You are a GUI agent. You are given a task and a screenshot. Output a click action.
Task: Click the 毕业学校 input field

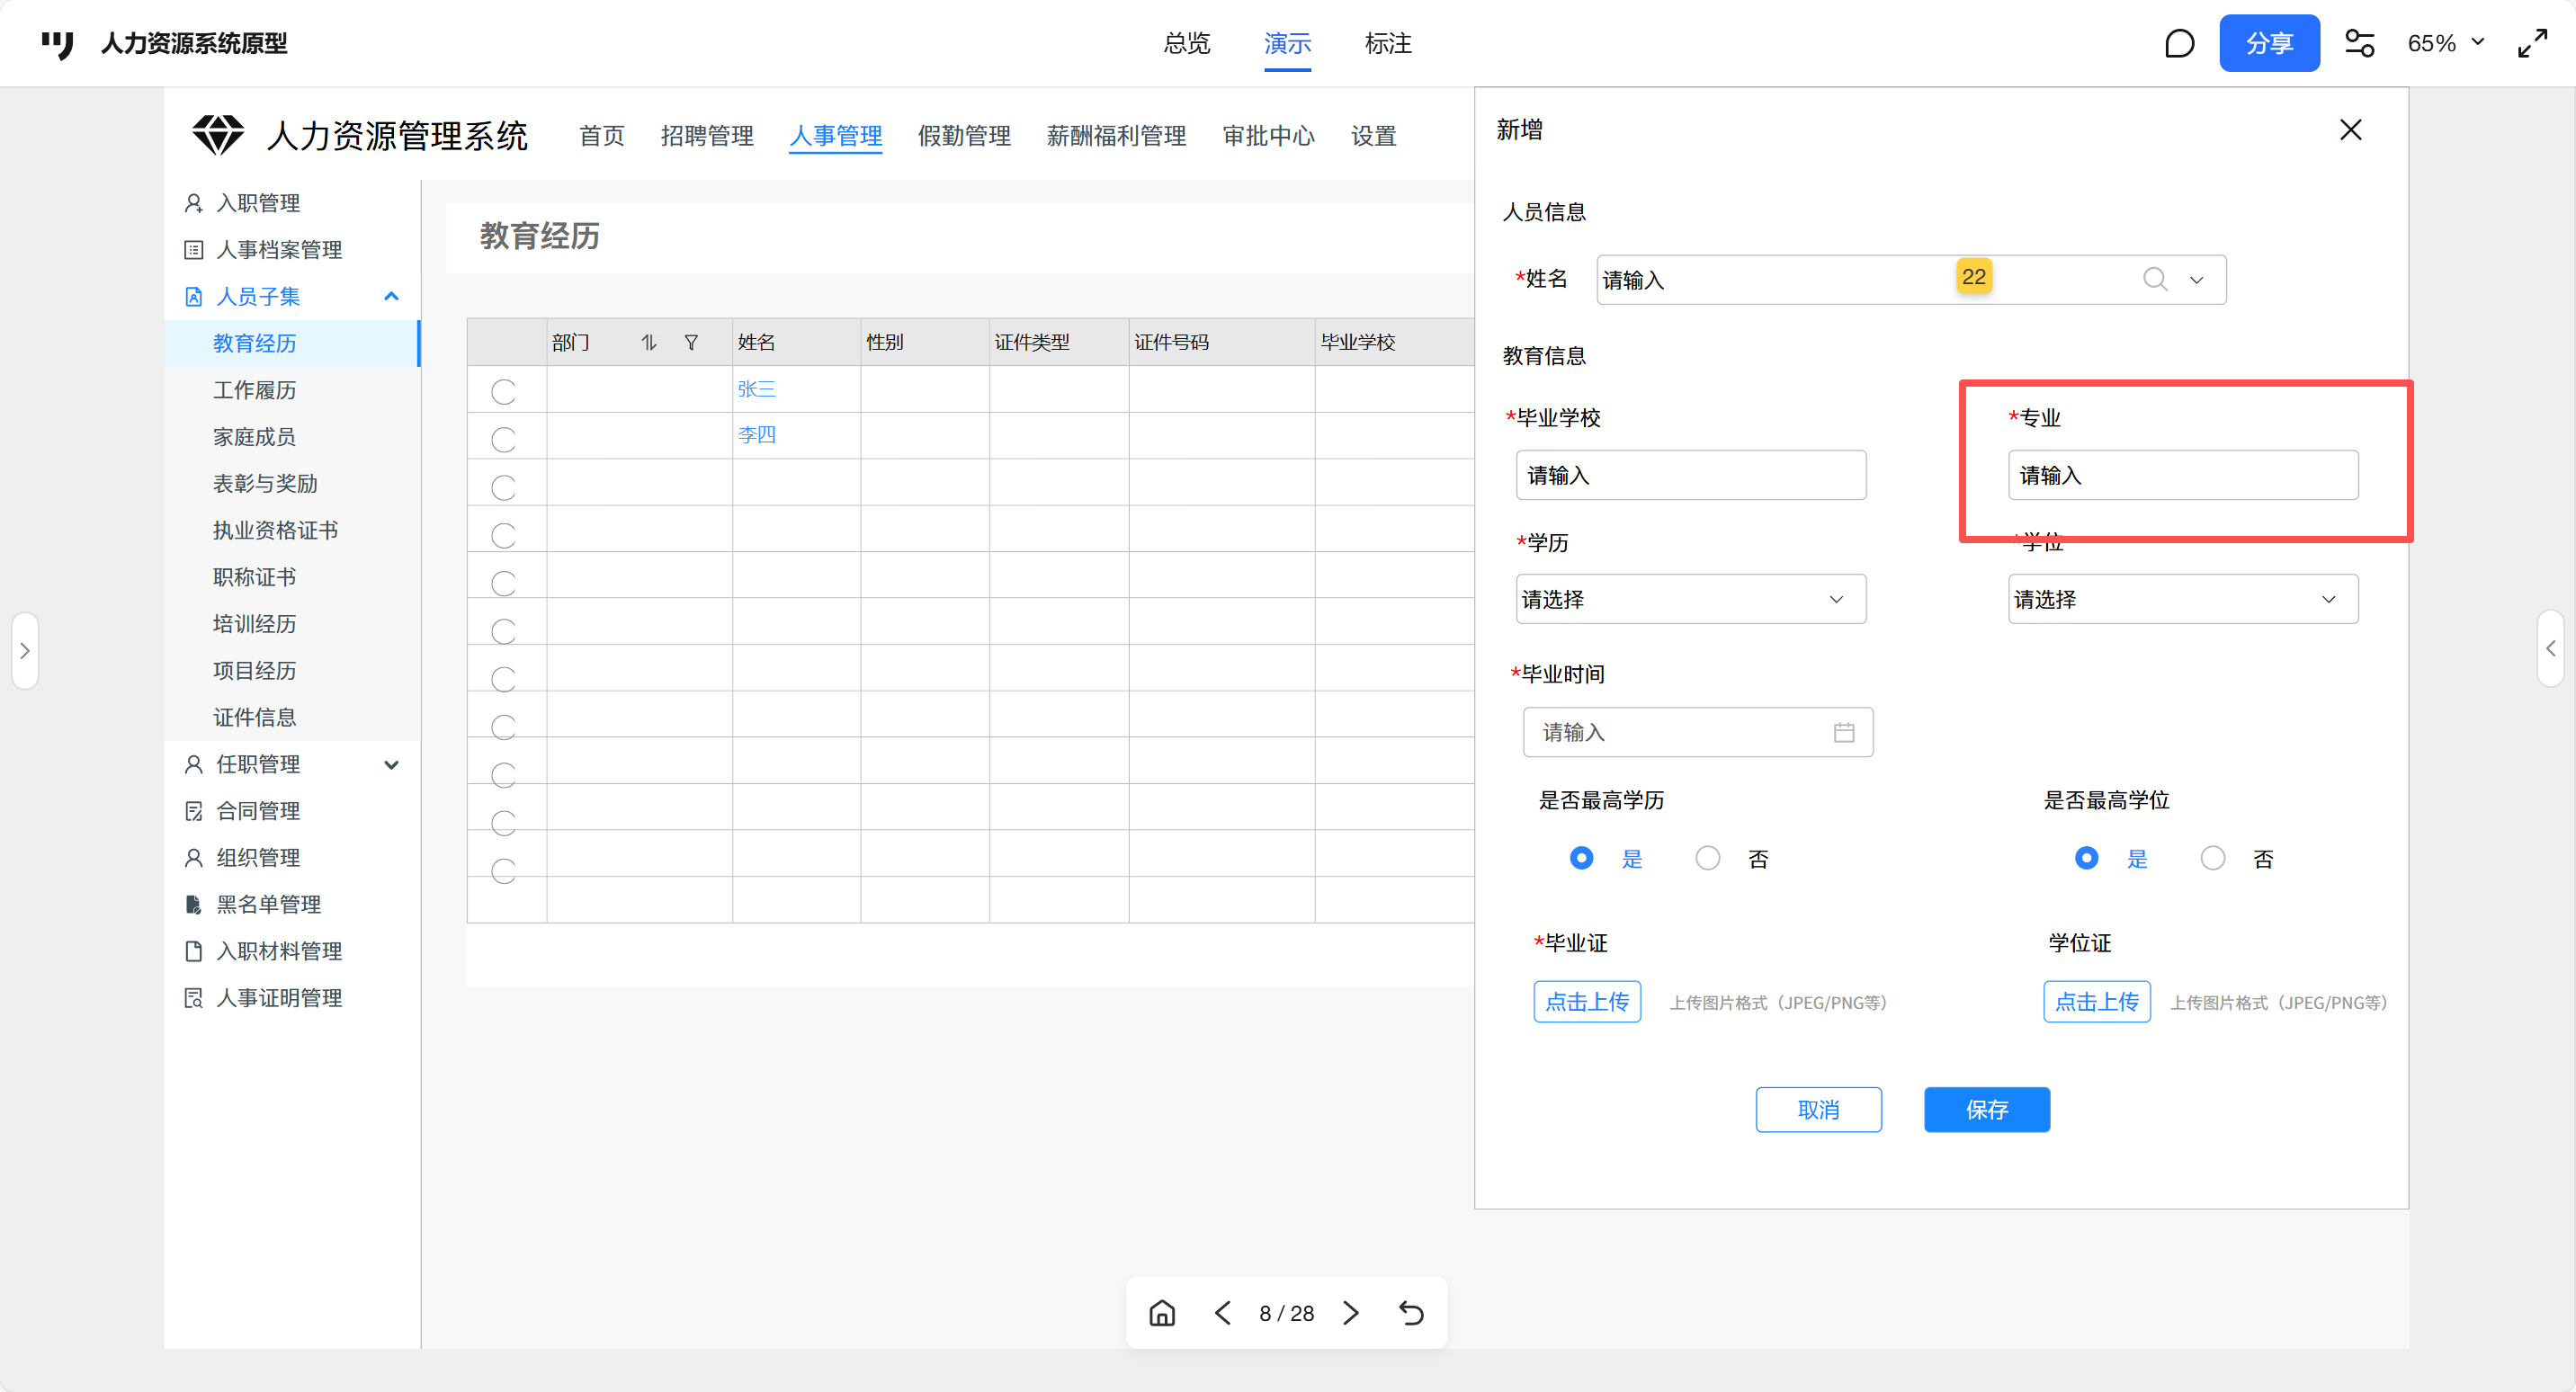pos(1690,475)
